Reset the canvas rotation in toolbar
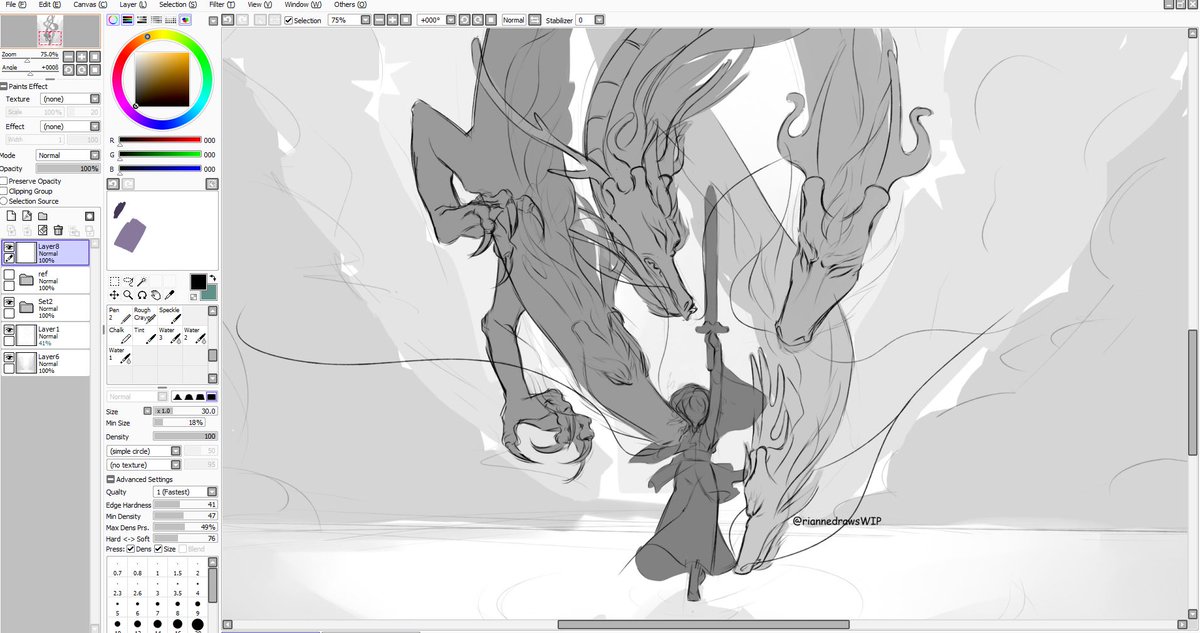The image size is (1200, 633). tap(491, 20)
